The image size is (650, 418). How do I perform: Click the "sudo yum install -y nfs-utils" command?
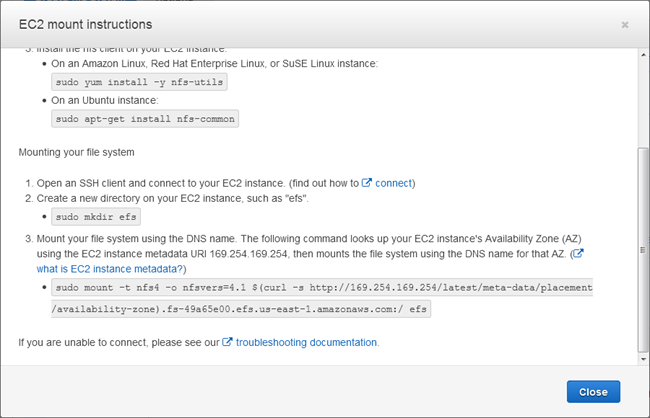(139, 84)
